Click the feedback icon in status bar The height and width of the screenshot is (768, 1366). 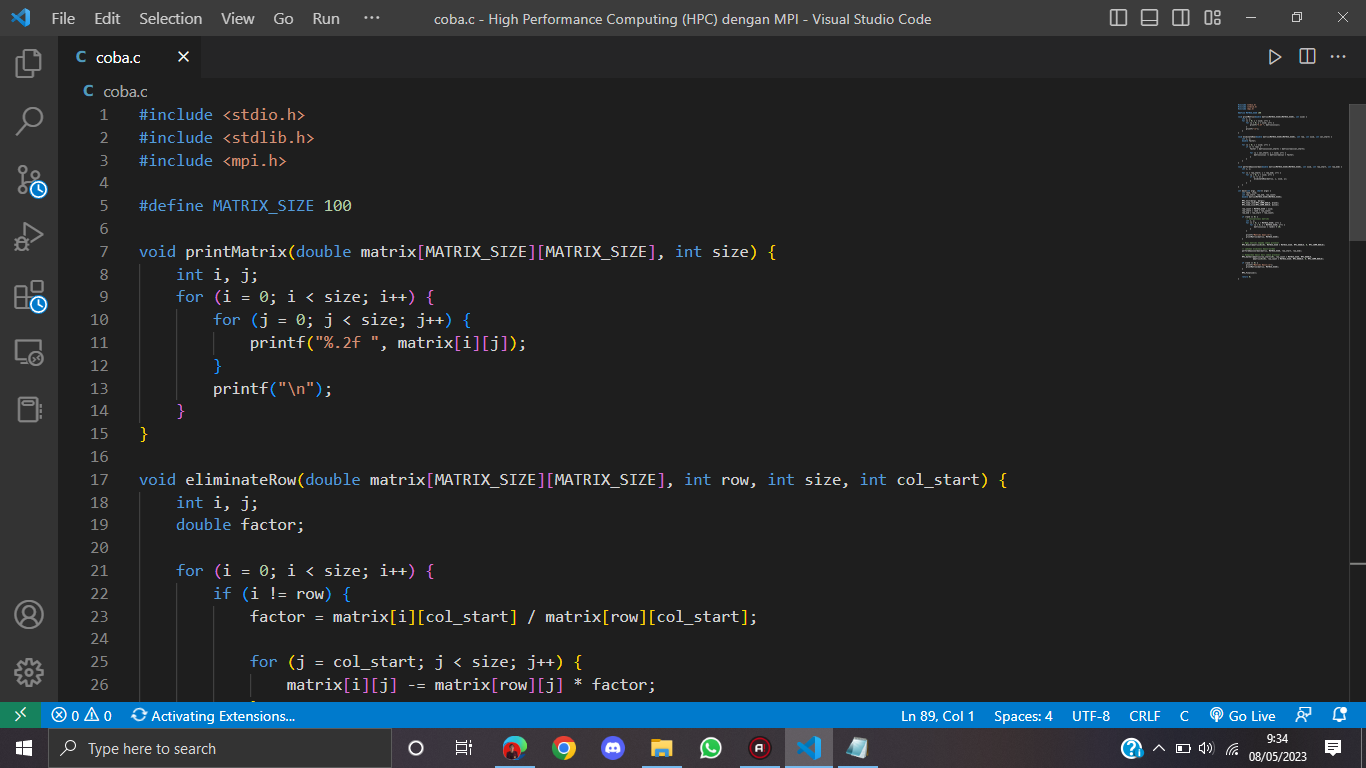click(x=1303, y=716)
